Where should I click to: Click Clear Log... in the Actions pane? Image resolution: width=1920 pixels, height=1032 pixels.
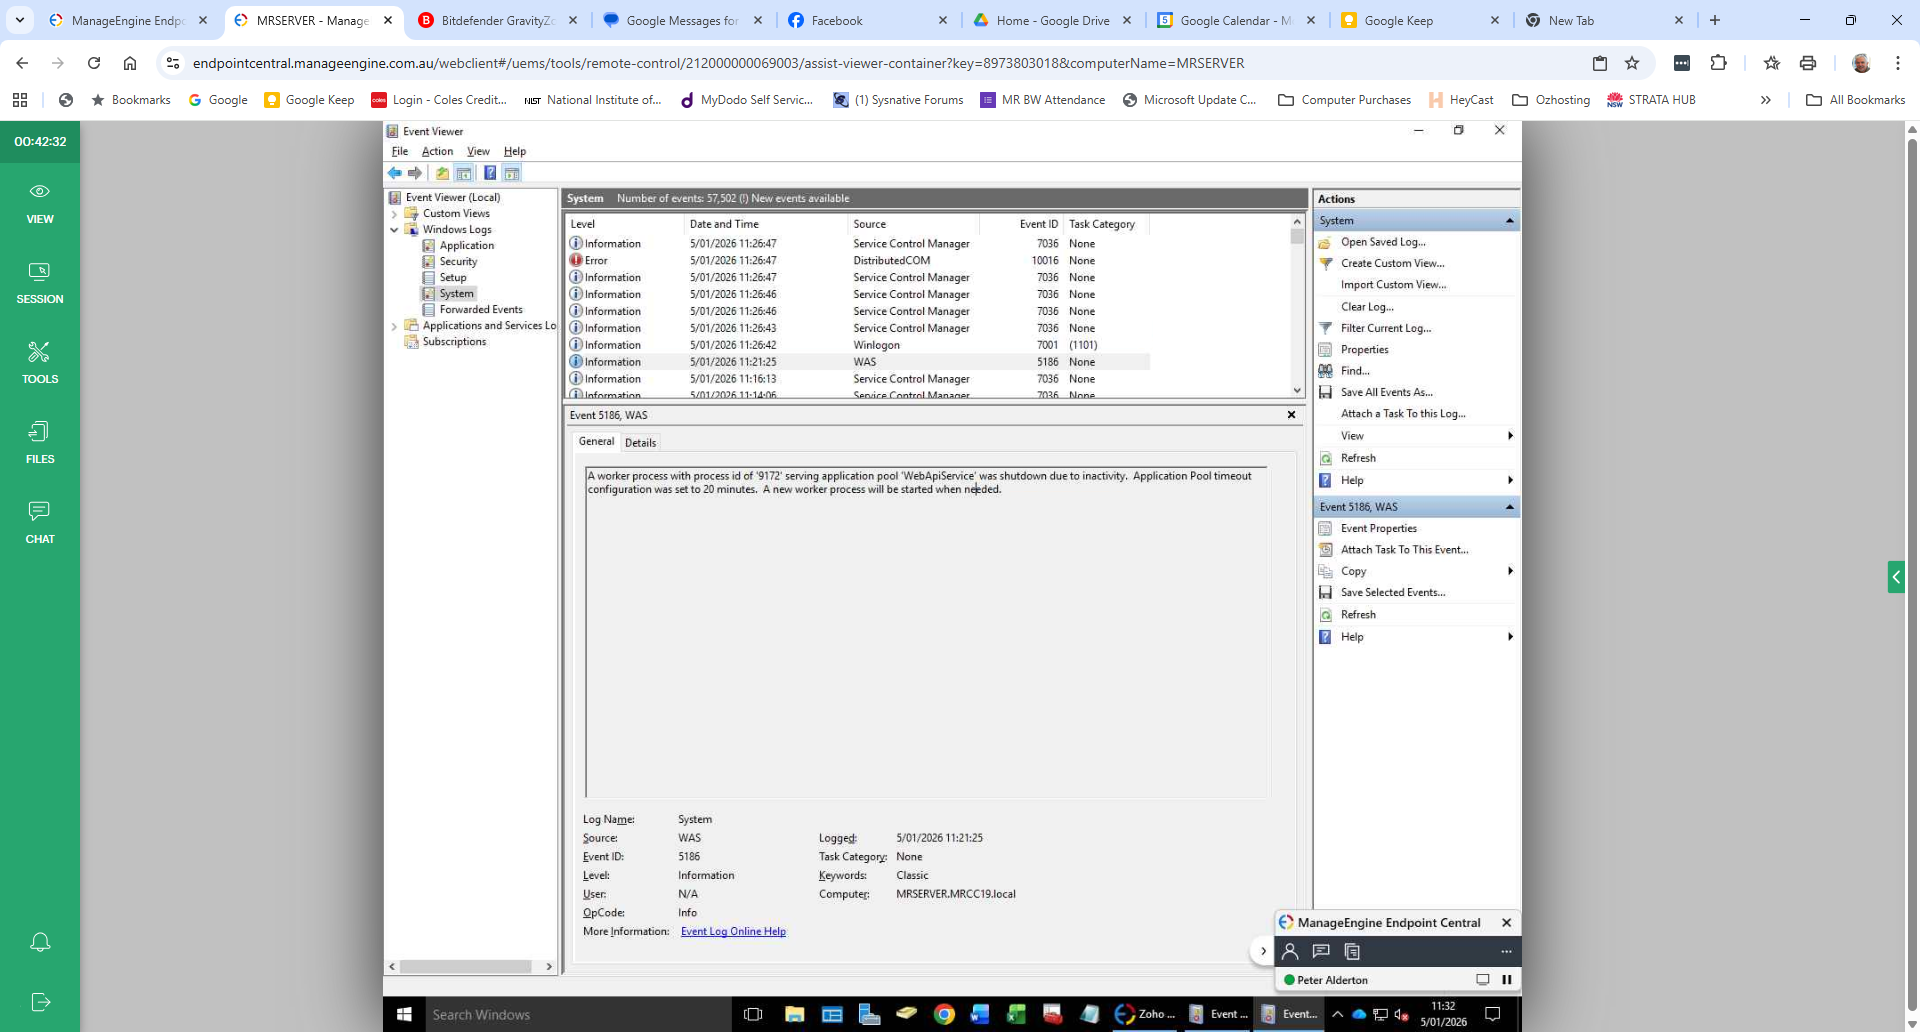(1367, 307)
